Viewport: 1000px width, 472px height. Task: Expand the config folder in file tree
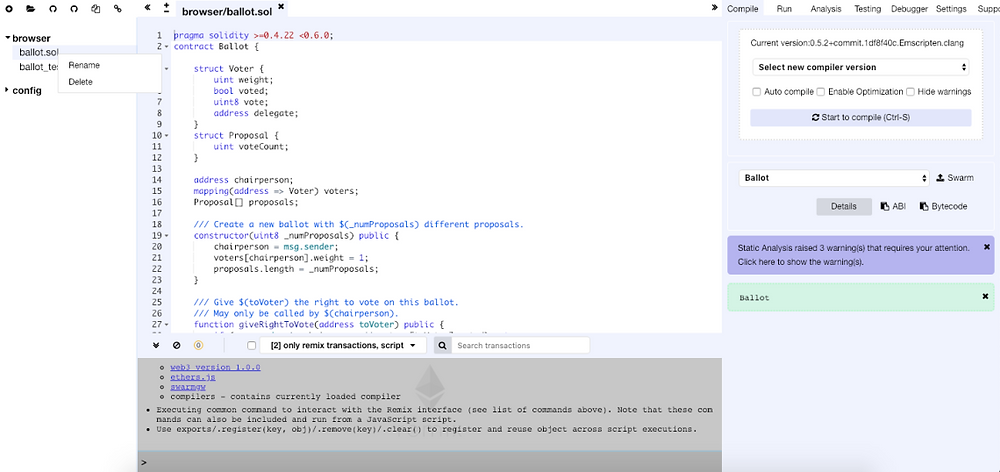pyautogui.click(x=8, y=91)
